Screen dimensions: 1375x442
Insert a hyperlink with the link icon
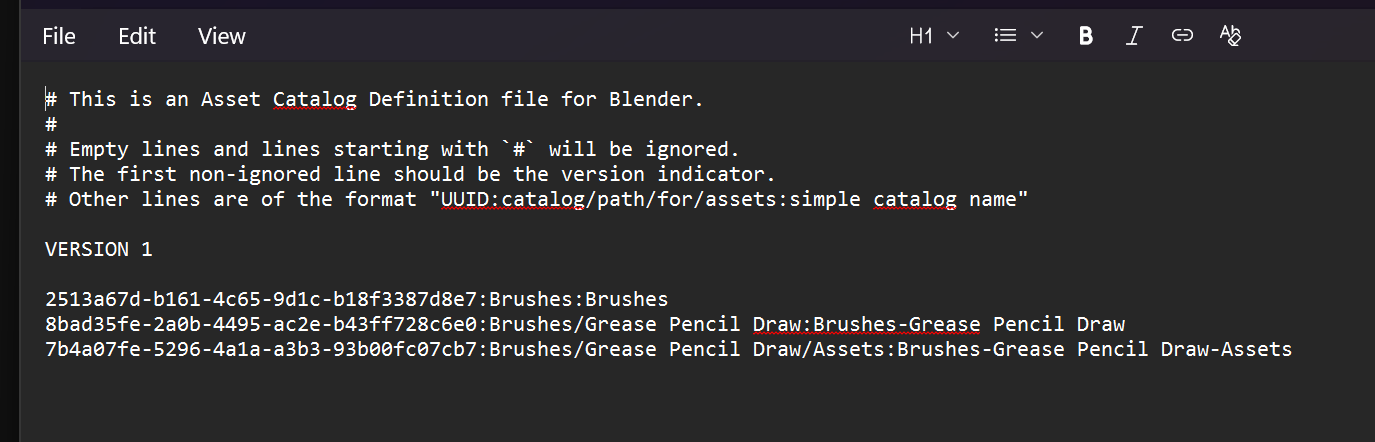coord(1182,36)
